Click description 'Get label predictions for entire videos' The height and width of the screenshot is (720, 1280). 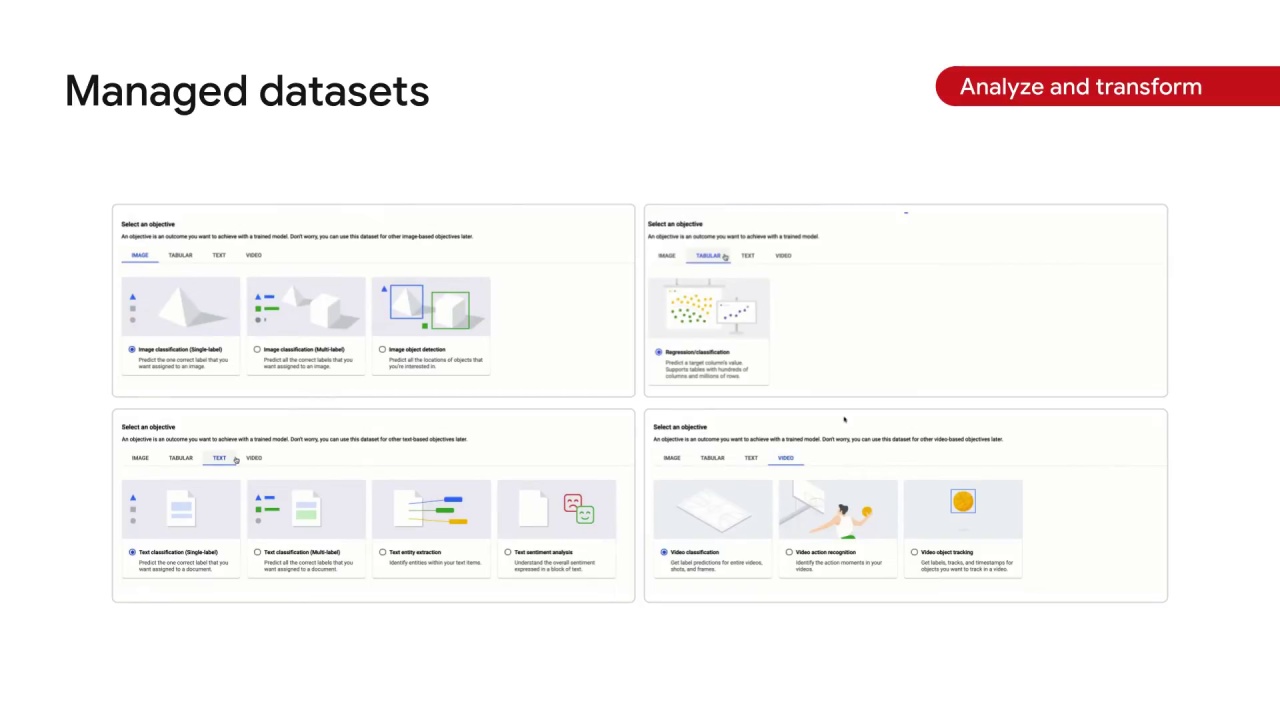pos(716,565)
